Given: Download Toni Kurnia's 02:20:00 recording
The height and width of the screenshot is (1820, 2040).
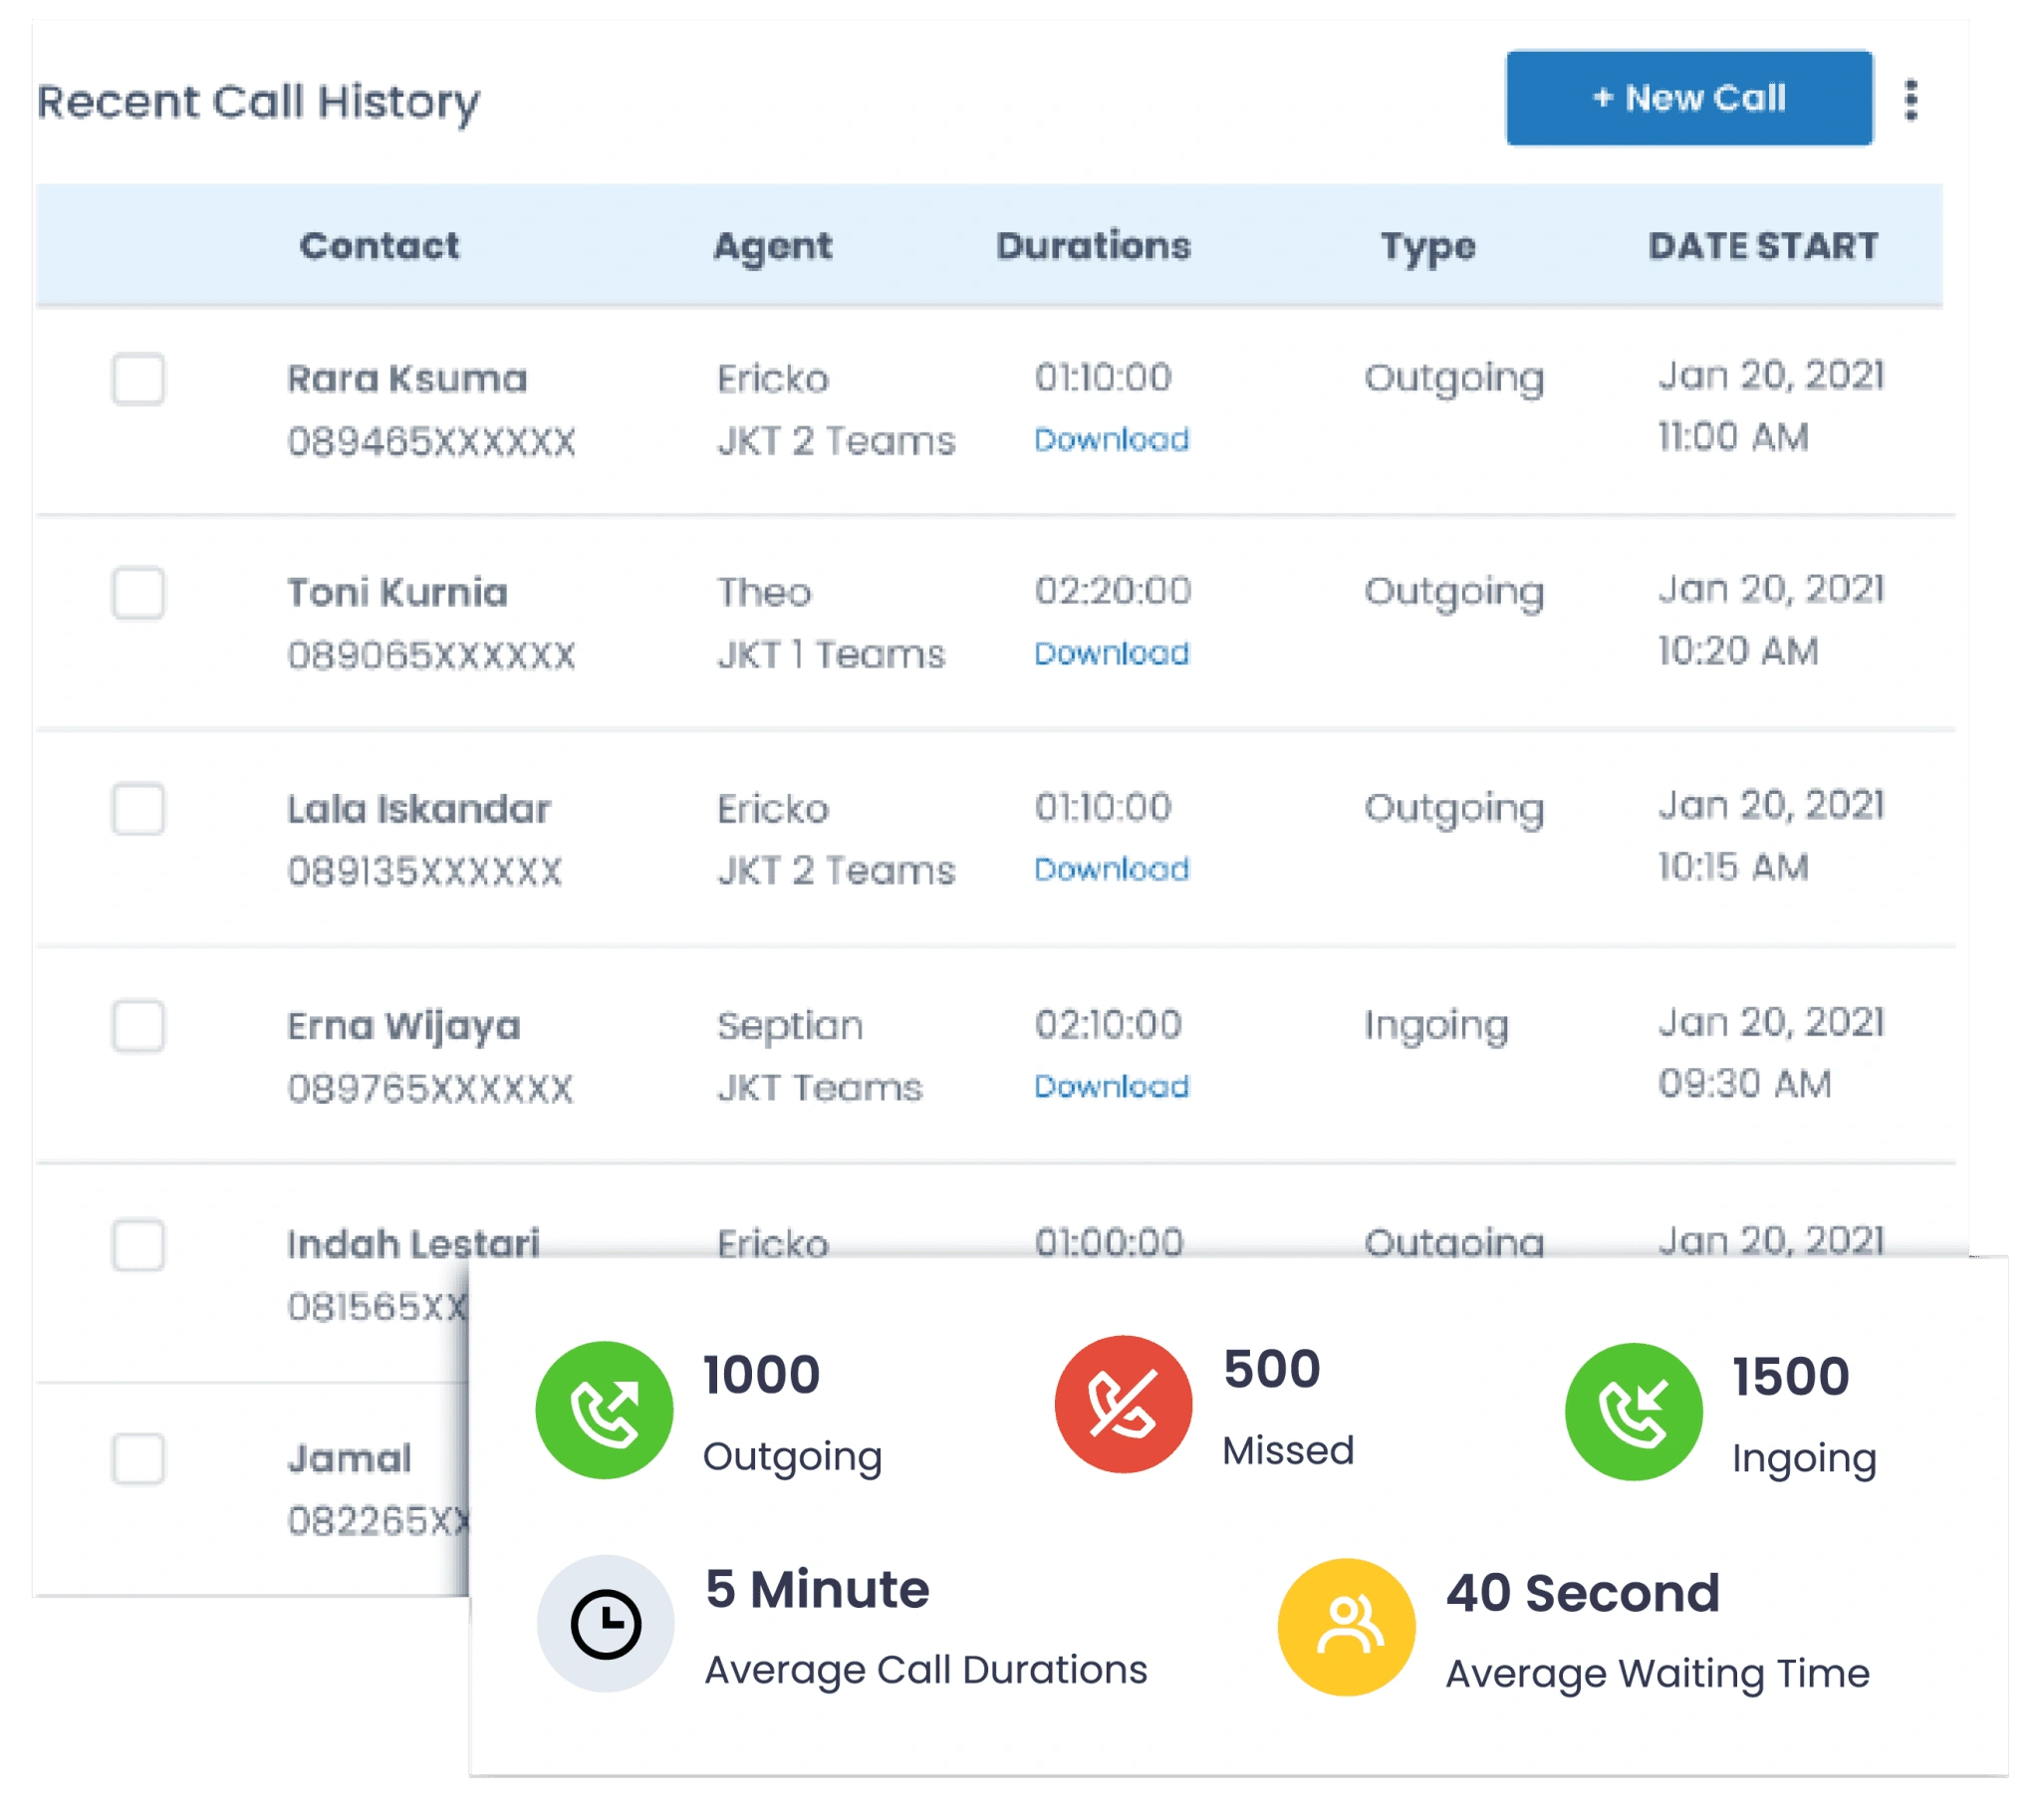Looking at the screenshot, I should coord(1111,653).
